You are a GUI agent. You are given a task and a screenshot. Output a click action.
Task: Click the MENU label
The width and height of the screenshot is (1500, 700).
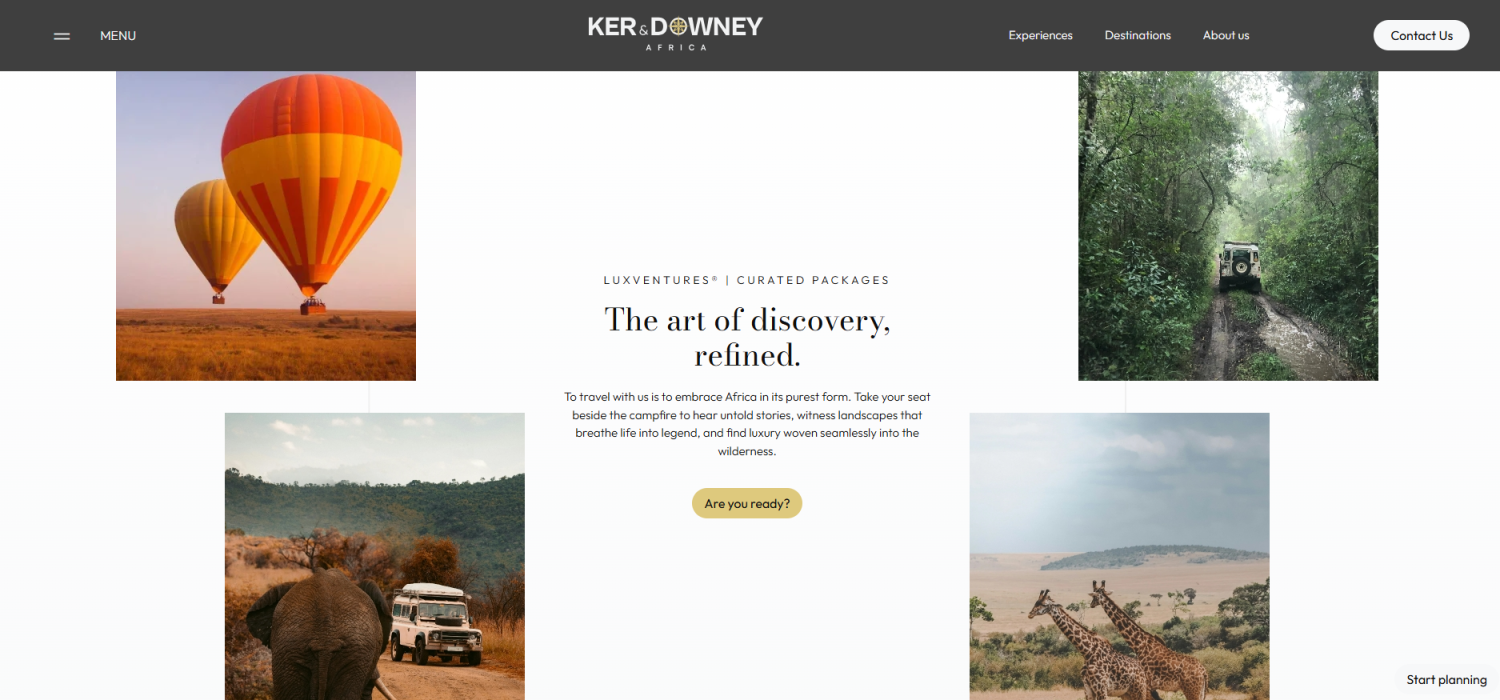[x=118, y=36]
